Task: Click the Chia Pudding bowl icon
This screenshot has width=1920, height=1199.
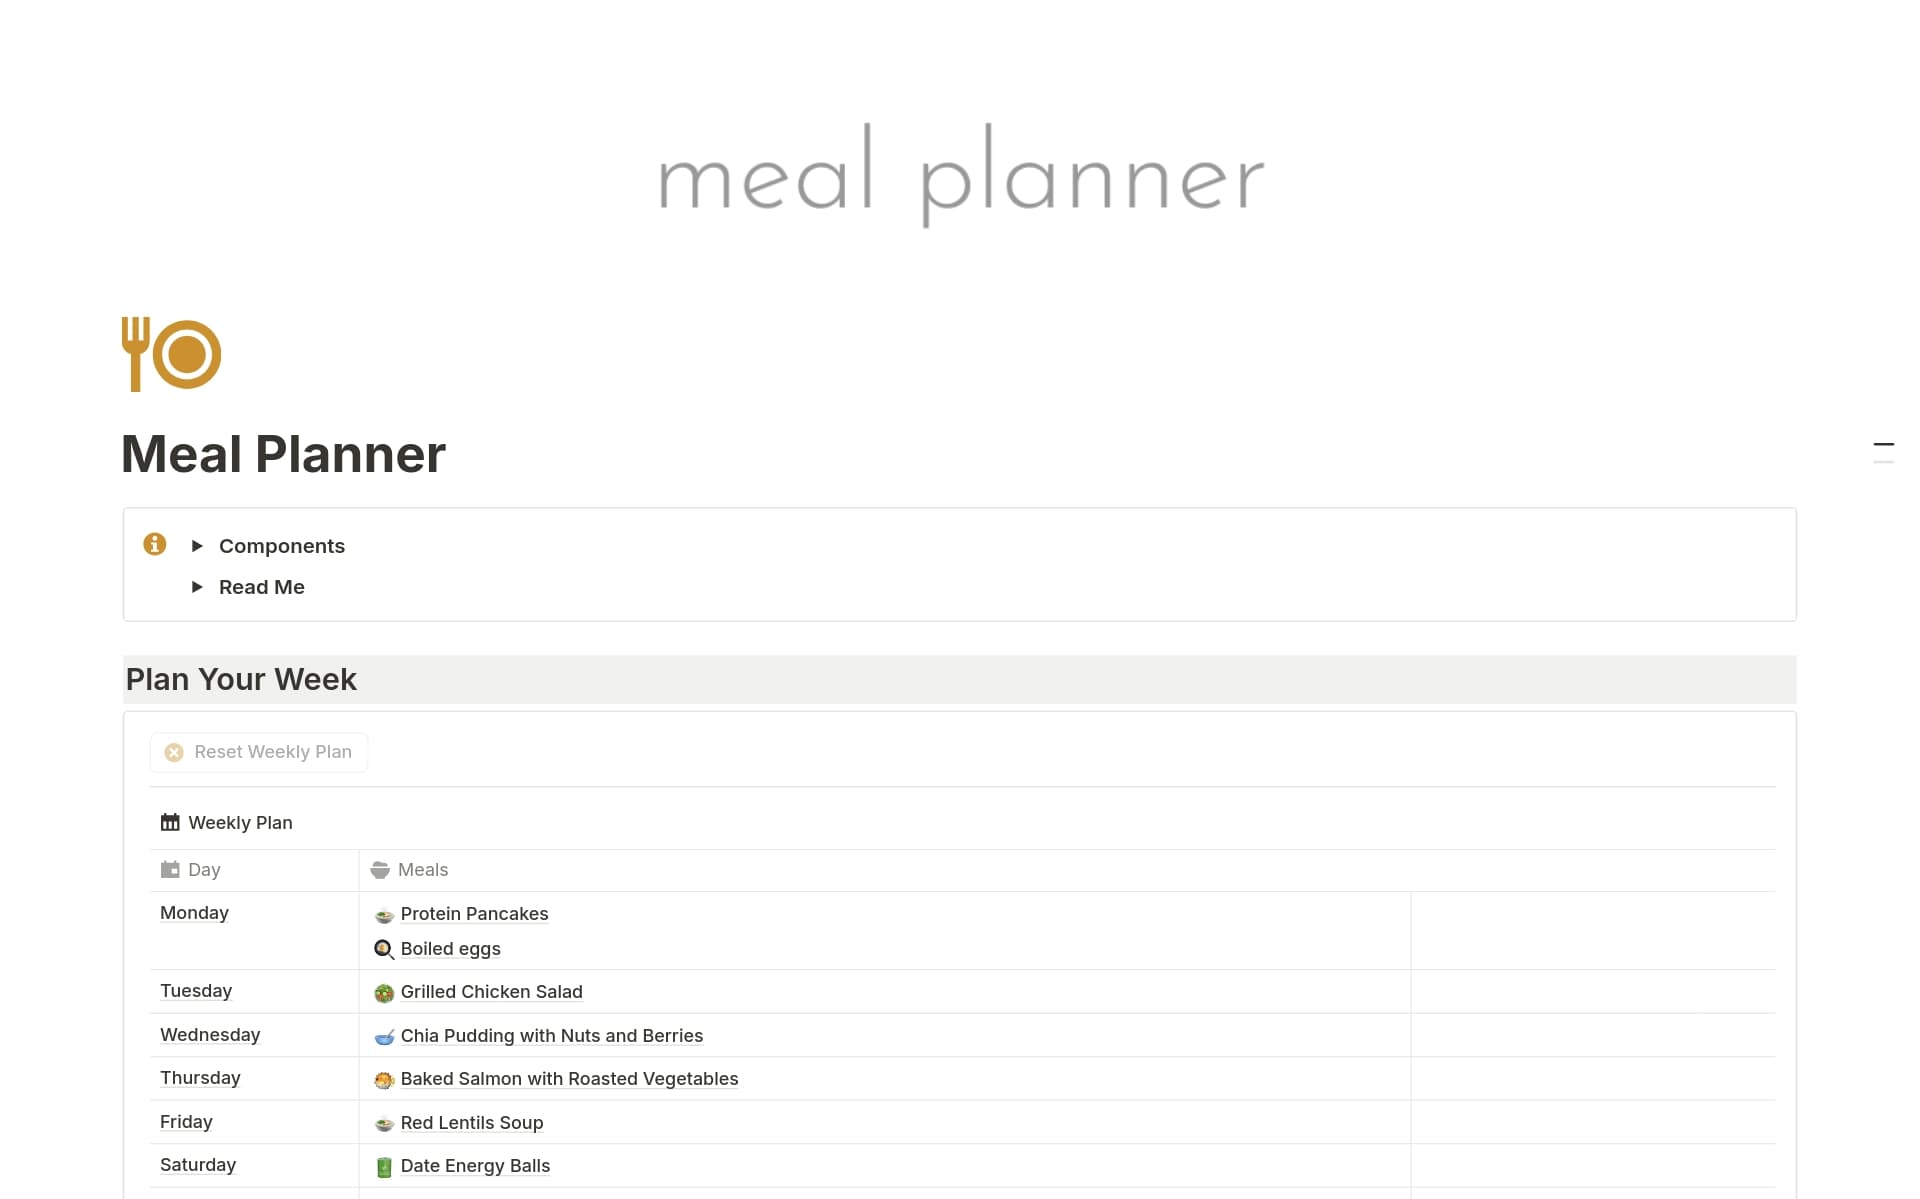Action: click(384, 1037)
